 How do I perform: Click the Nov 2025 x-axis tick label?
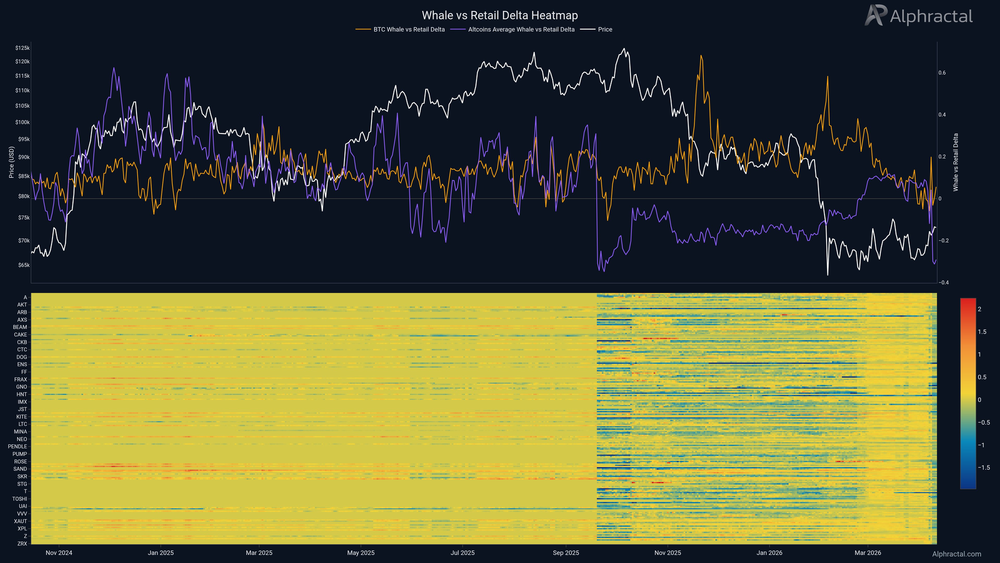[x=667, y=552]
